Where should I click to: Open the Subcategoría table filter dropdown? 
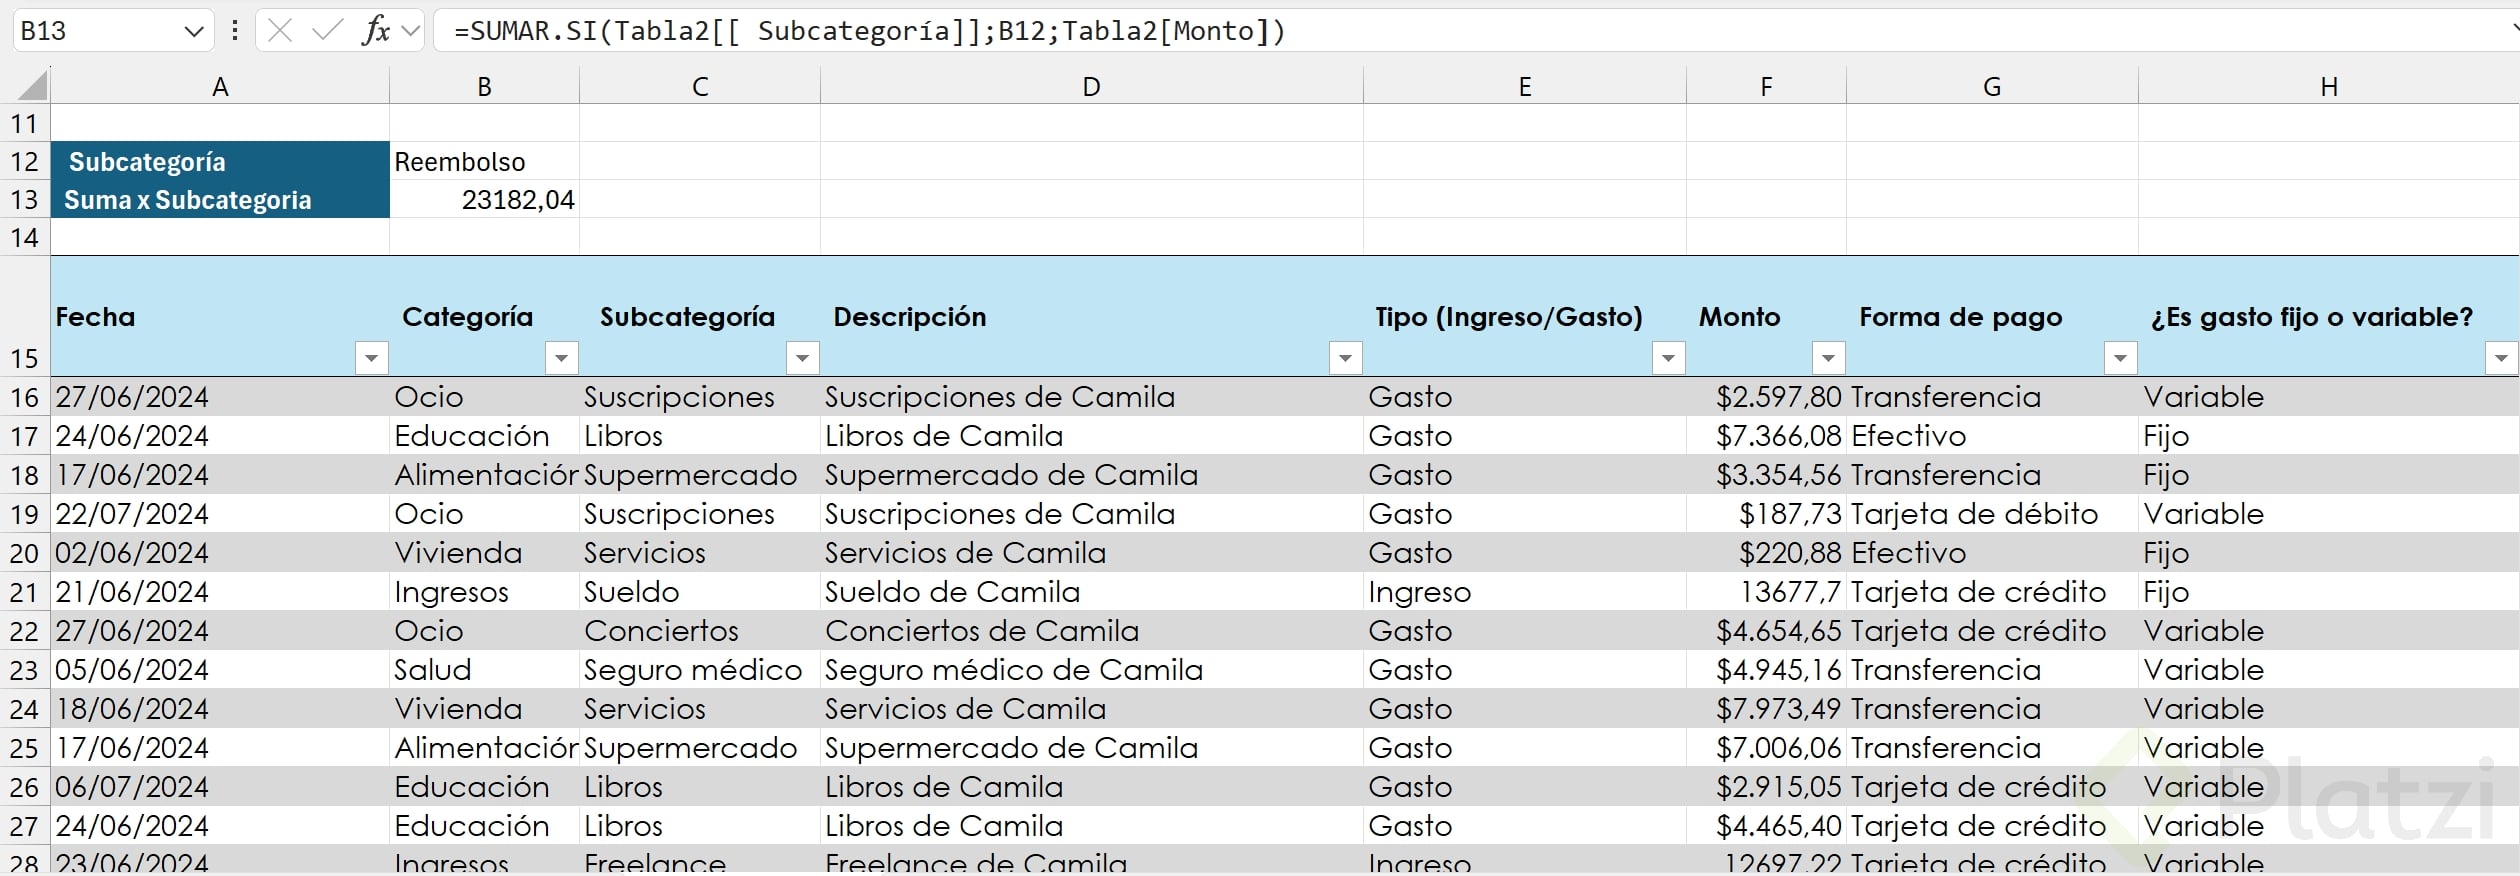pyautogui.click(x=802, y=358)
